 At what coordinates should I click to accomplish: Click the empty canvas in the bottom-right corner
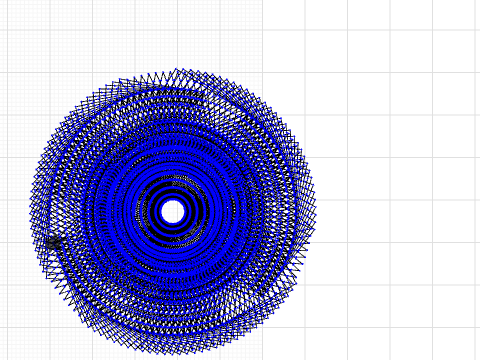click(x=433, y=333)
